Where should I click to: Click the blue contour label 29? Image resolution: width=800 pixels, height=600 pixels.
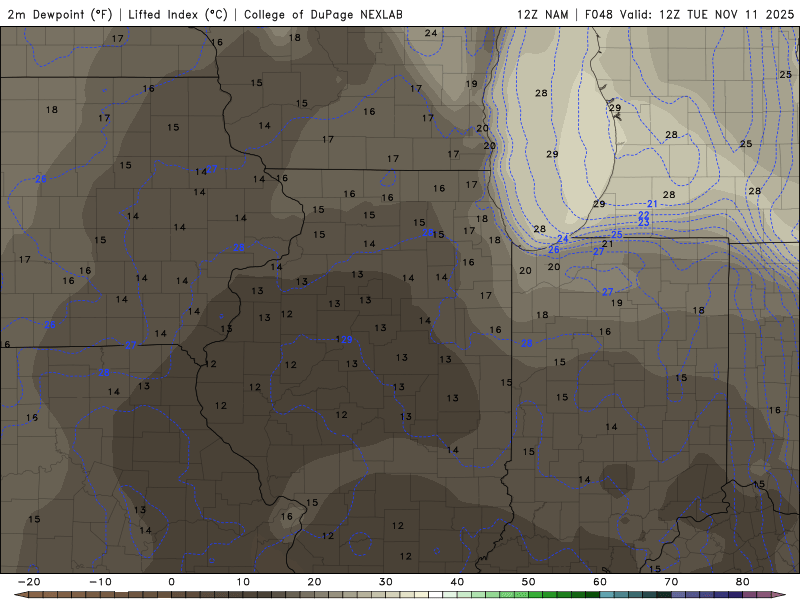point(346,339)
